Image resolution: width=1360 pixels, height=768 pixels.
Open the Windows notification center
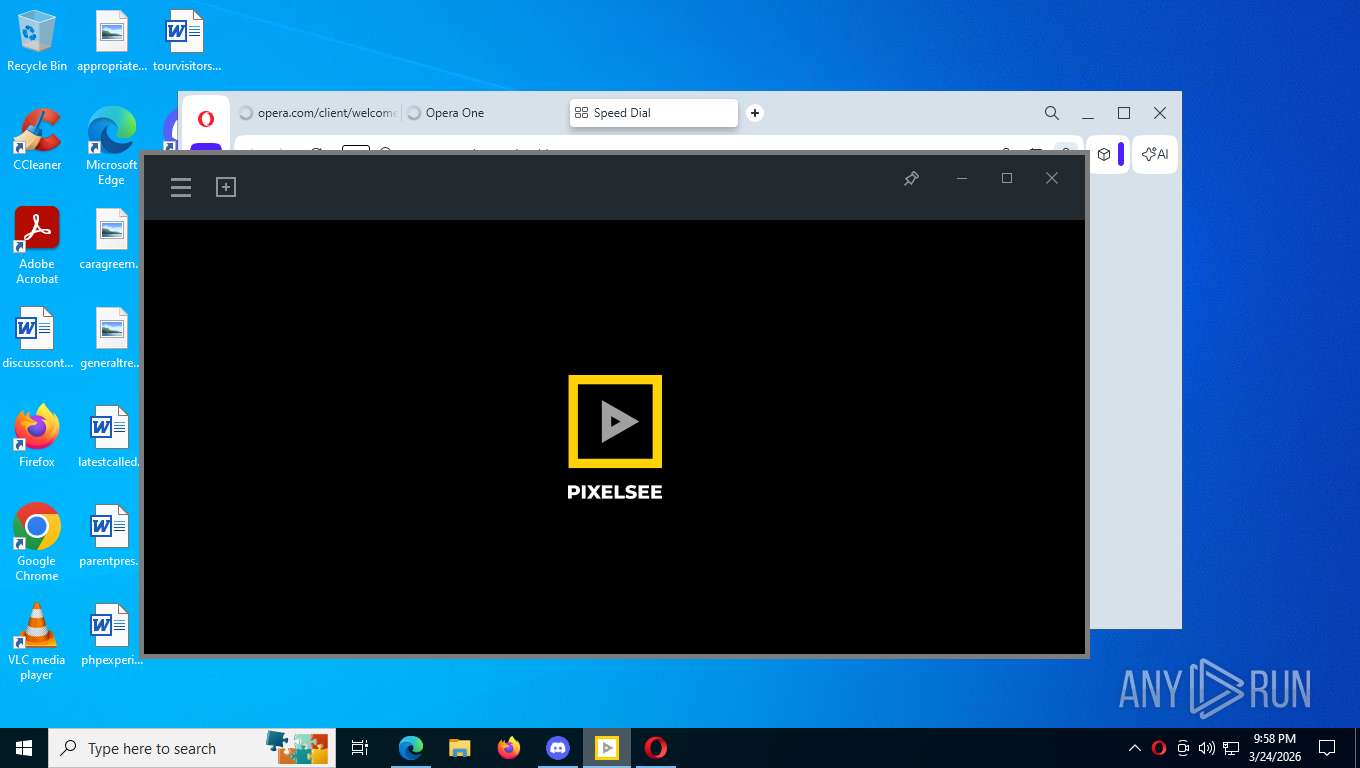click(1327, 748)
